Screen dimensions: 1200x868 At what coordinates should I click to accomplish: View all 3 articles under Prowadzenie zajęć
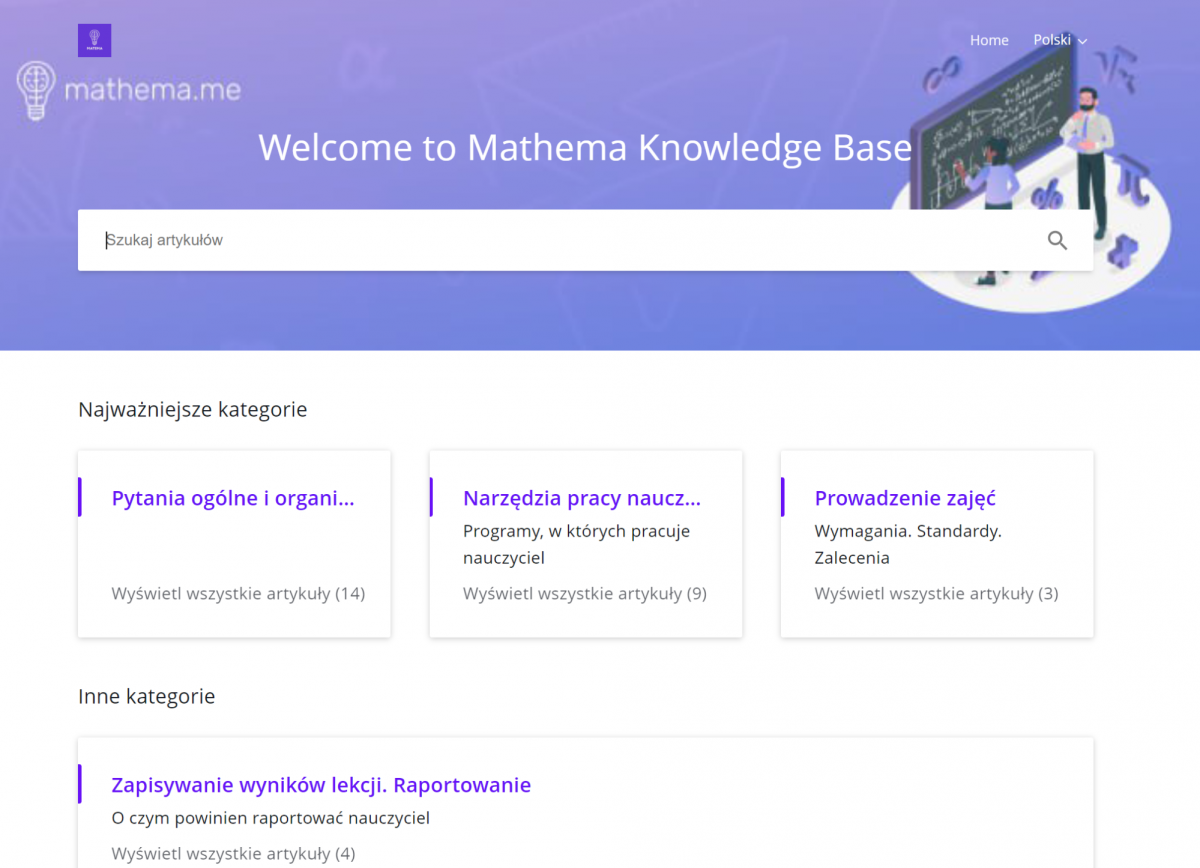pyautogui.click(x=935, y=593)
